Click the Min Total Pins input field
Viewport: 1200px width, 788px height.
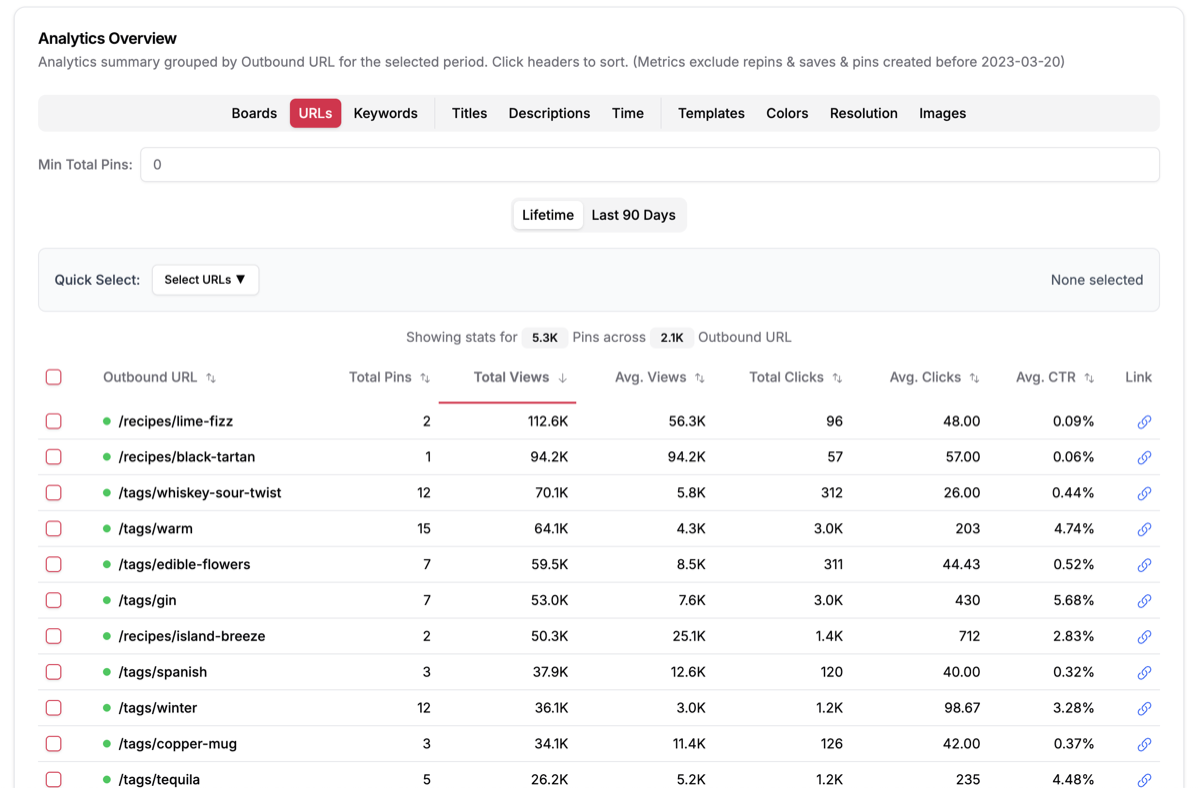pyautogui.click(x=650, y=165)
